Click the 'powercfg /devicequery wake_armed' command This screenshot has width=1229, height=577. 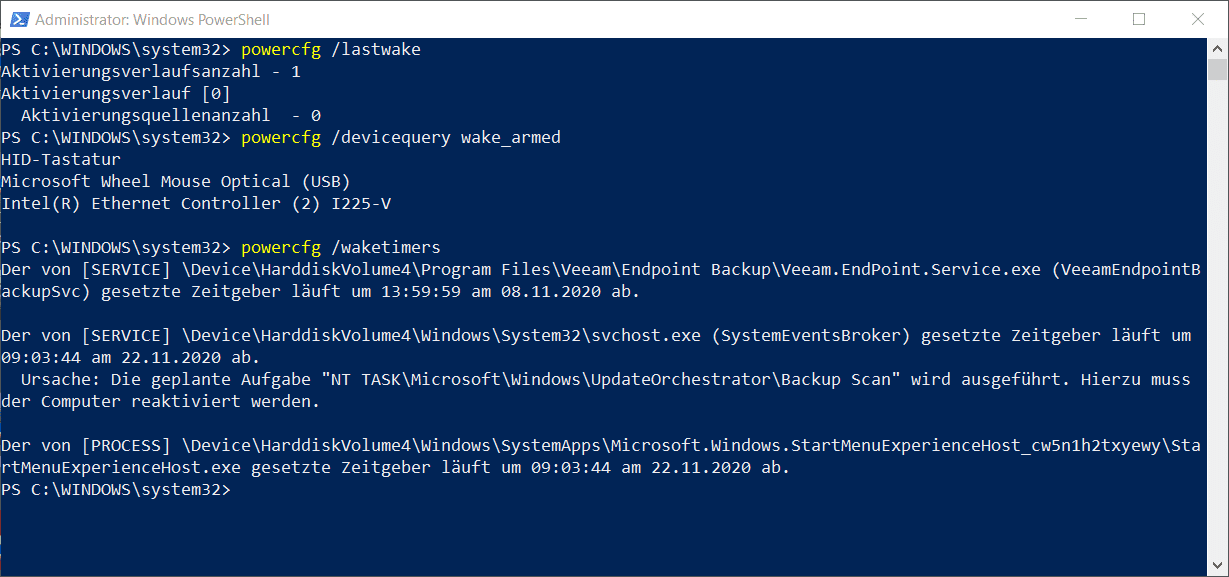[401, 138]
